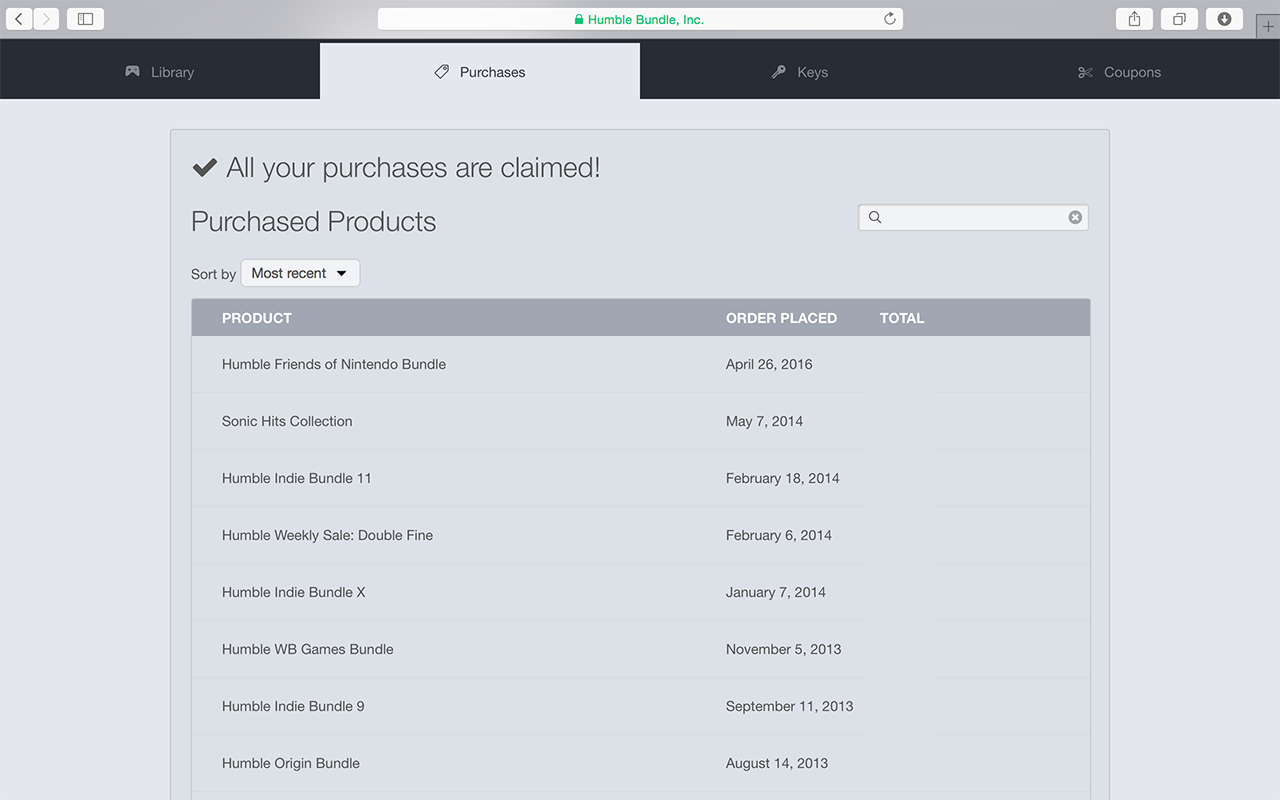Click the PRODUCT column header
1280x800 pixels.
[x=257, y=318]
